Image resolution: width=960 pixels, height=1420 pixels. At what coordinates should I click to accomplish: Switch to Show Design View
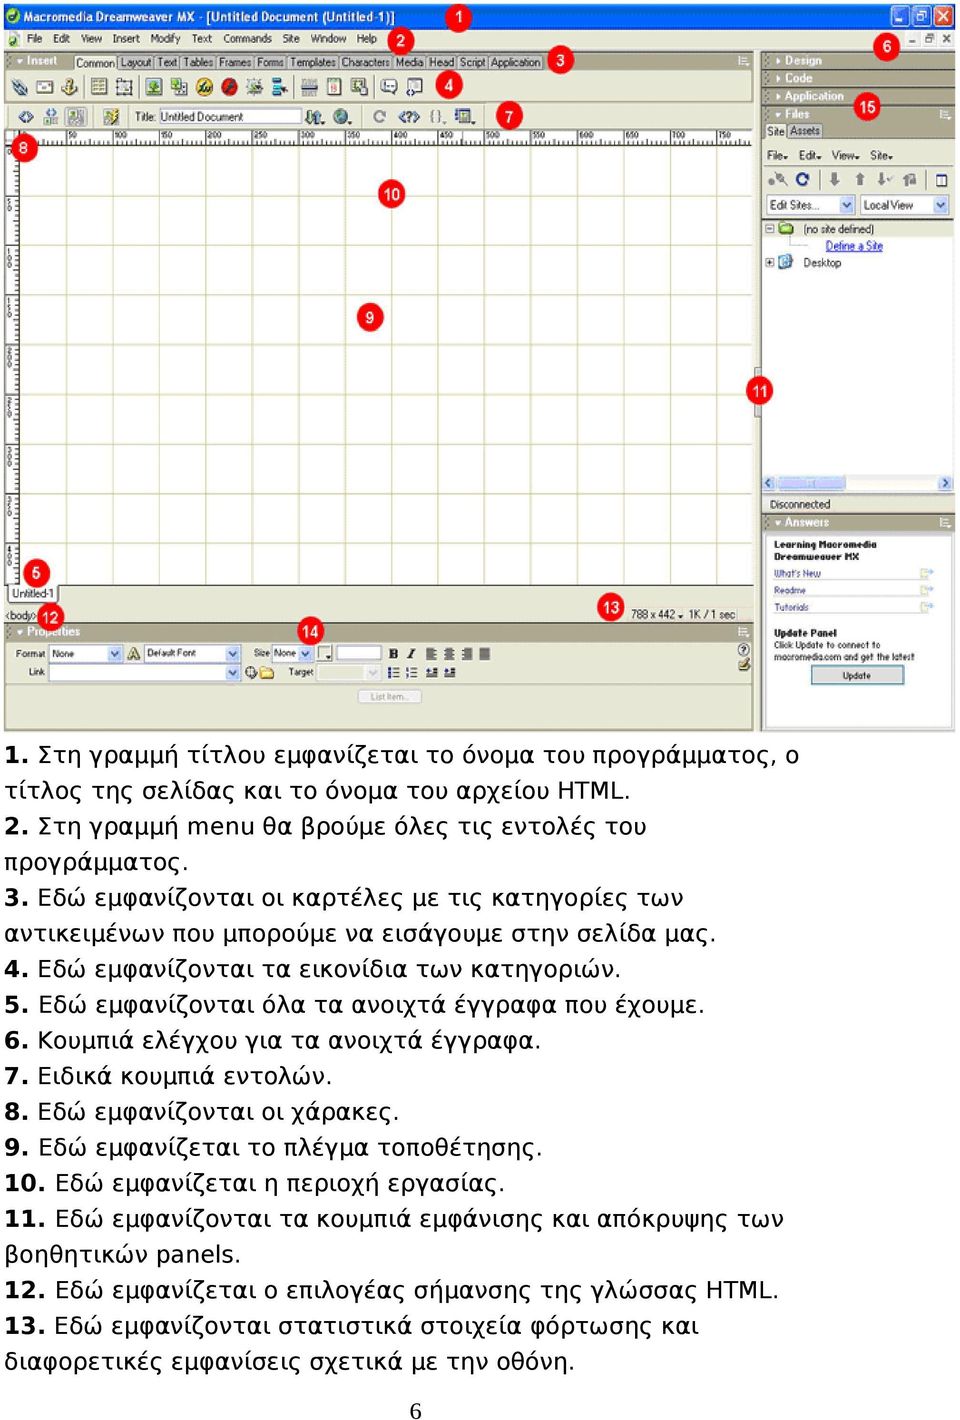click(x=76, y=117)
